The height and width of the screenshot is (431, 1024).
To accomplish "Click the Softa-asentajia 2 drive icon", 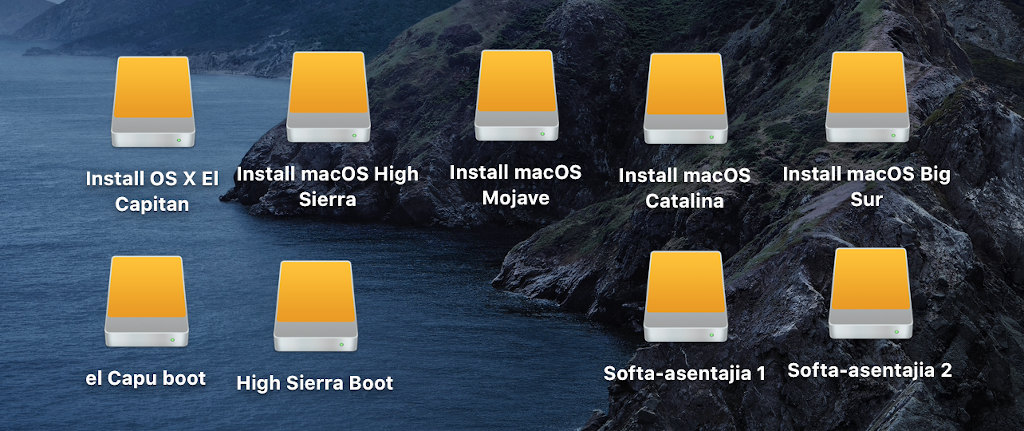I will click(x=871, y=293).
